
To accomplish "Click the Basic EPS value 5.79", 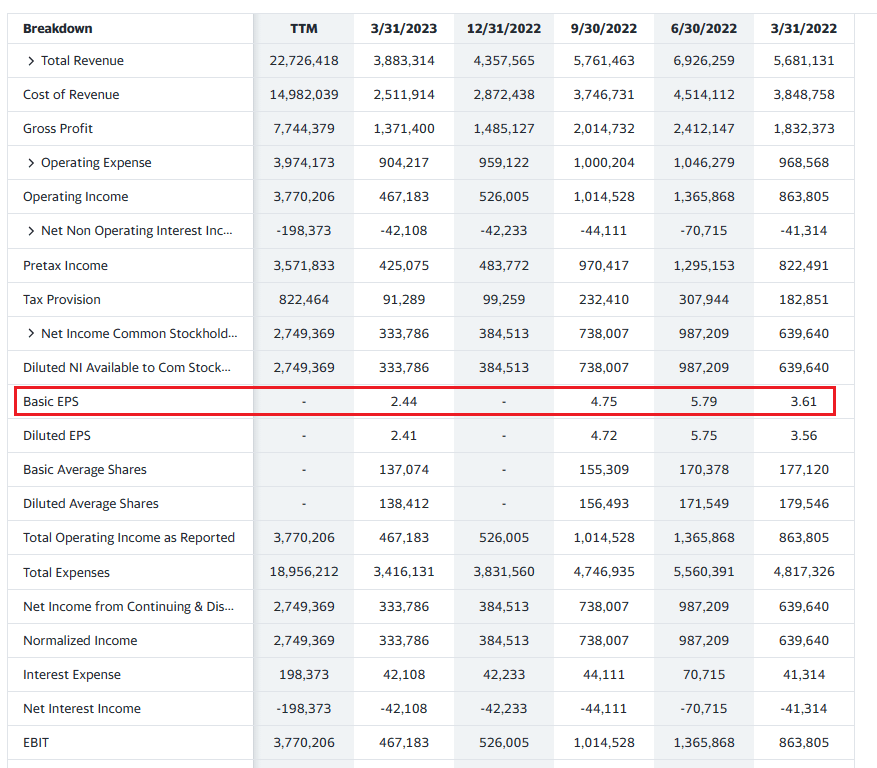I will tap(704, 402).
